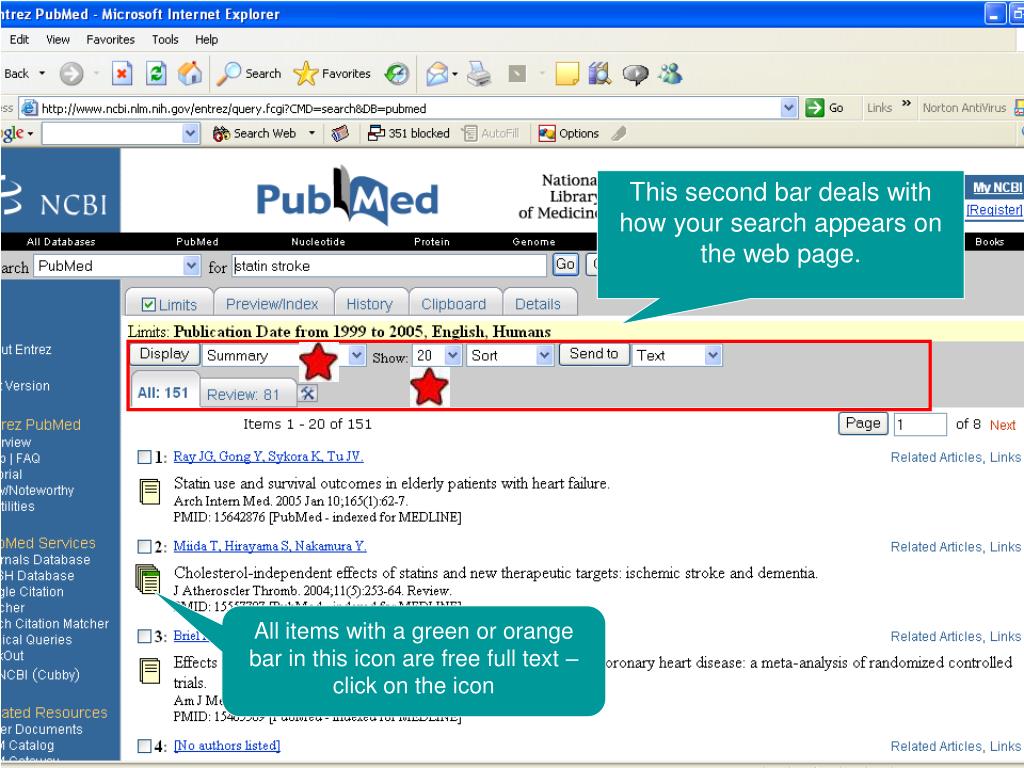Open Google toolbar Options

point(568,133)
